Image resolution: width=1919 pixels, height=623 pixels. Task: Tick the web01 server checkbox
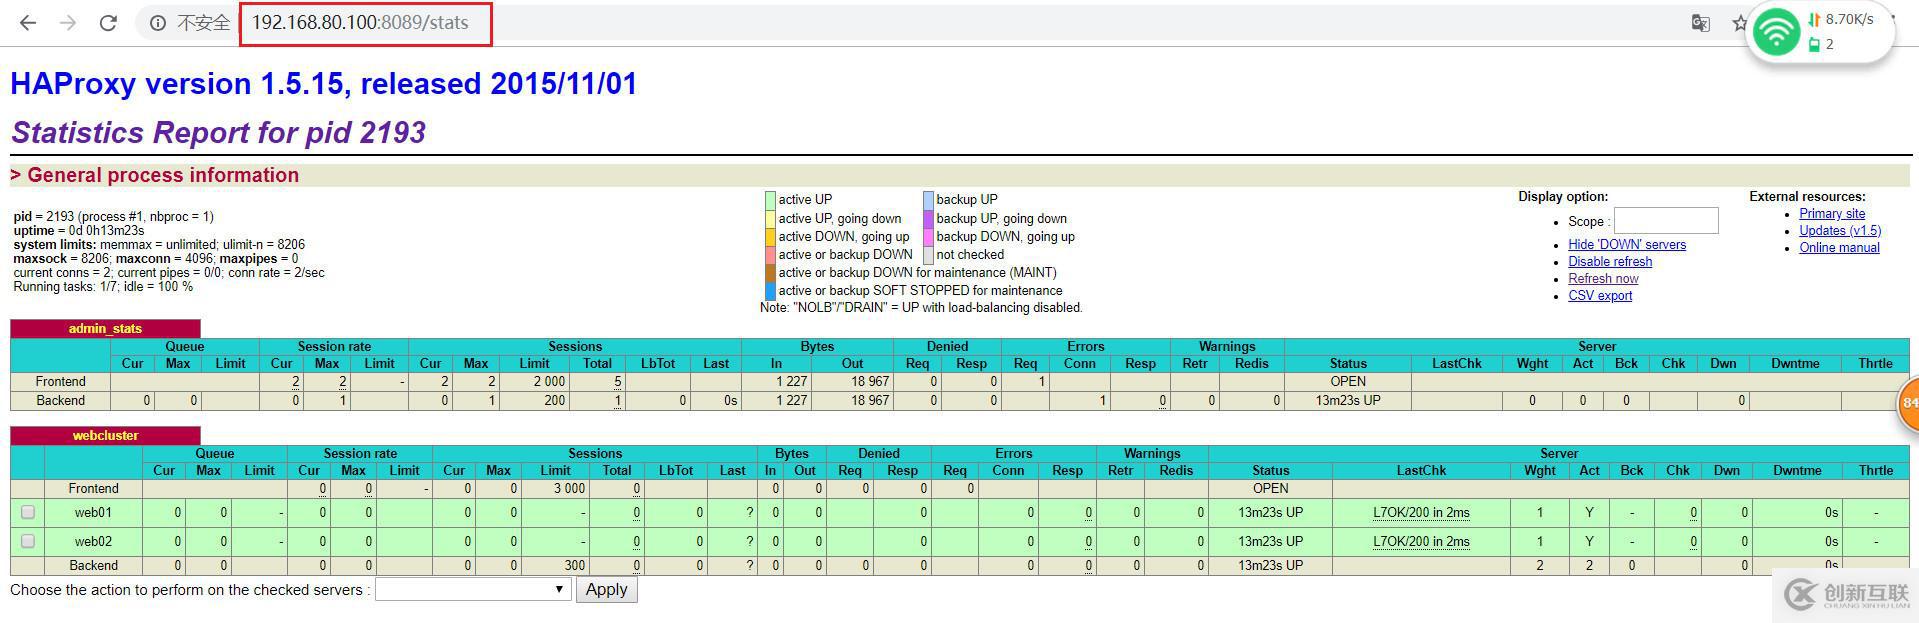click(28, 513)
